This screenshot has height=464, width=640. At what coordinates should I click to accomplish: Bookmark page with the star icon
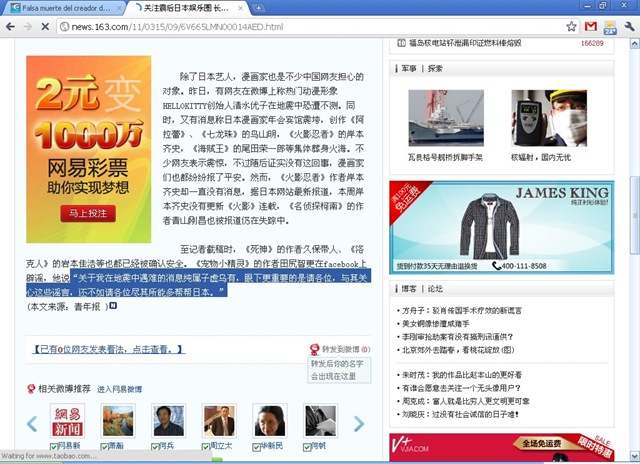(x=571, y=27)
